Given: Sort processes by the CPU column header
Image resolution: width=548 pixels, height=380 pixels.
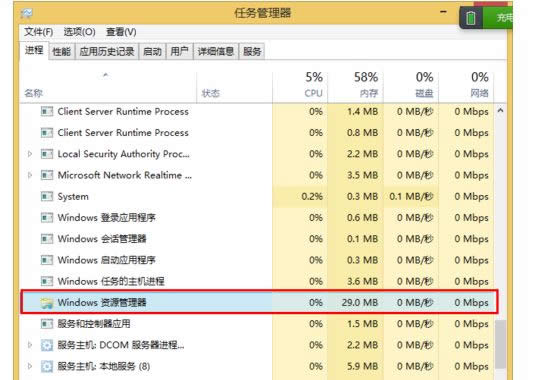Looking at the screenshot, I should tap(300, 85).
